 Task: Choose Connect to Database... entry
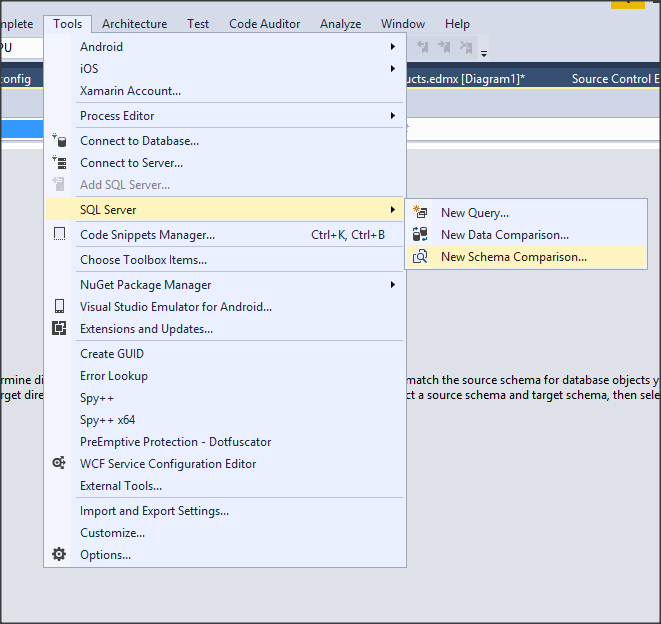click(225, 141)
